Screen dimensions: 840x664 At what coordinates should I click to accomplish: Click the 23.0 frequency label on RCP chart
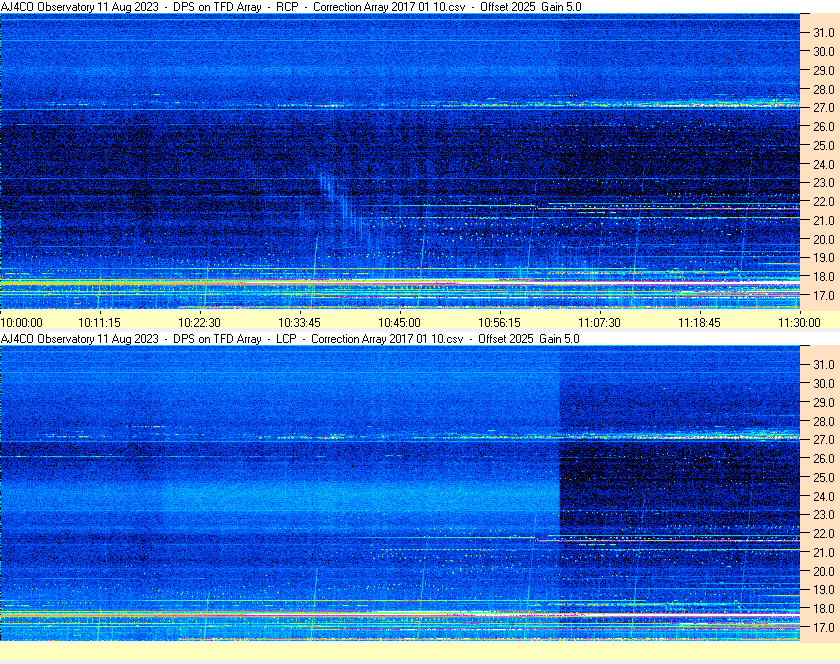(824, 183)
